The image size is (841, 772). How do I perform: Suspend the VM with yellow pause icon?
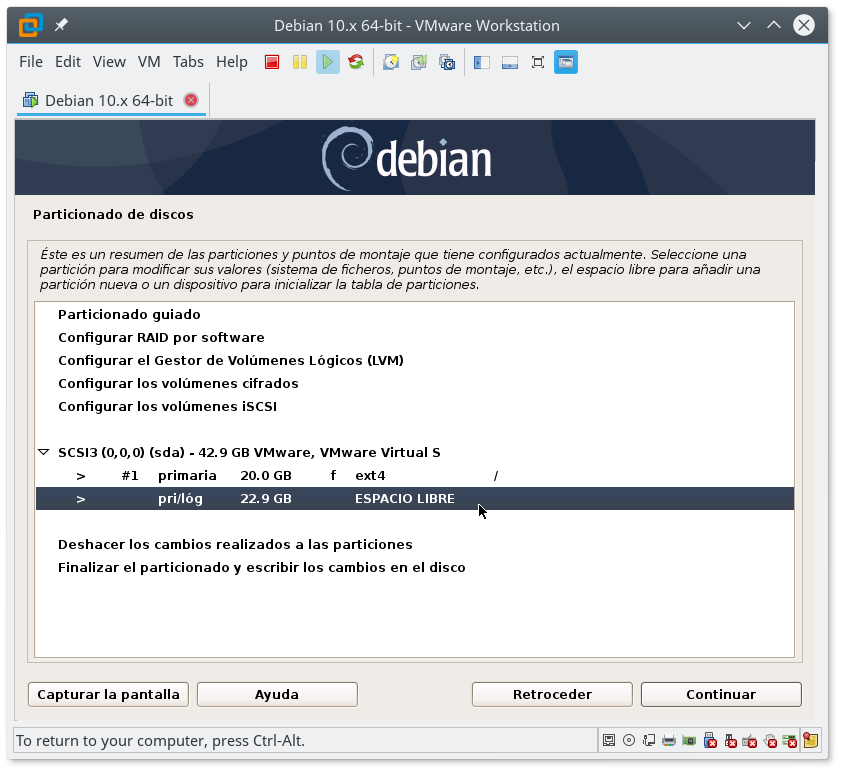(300, 62)
